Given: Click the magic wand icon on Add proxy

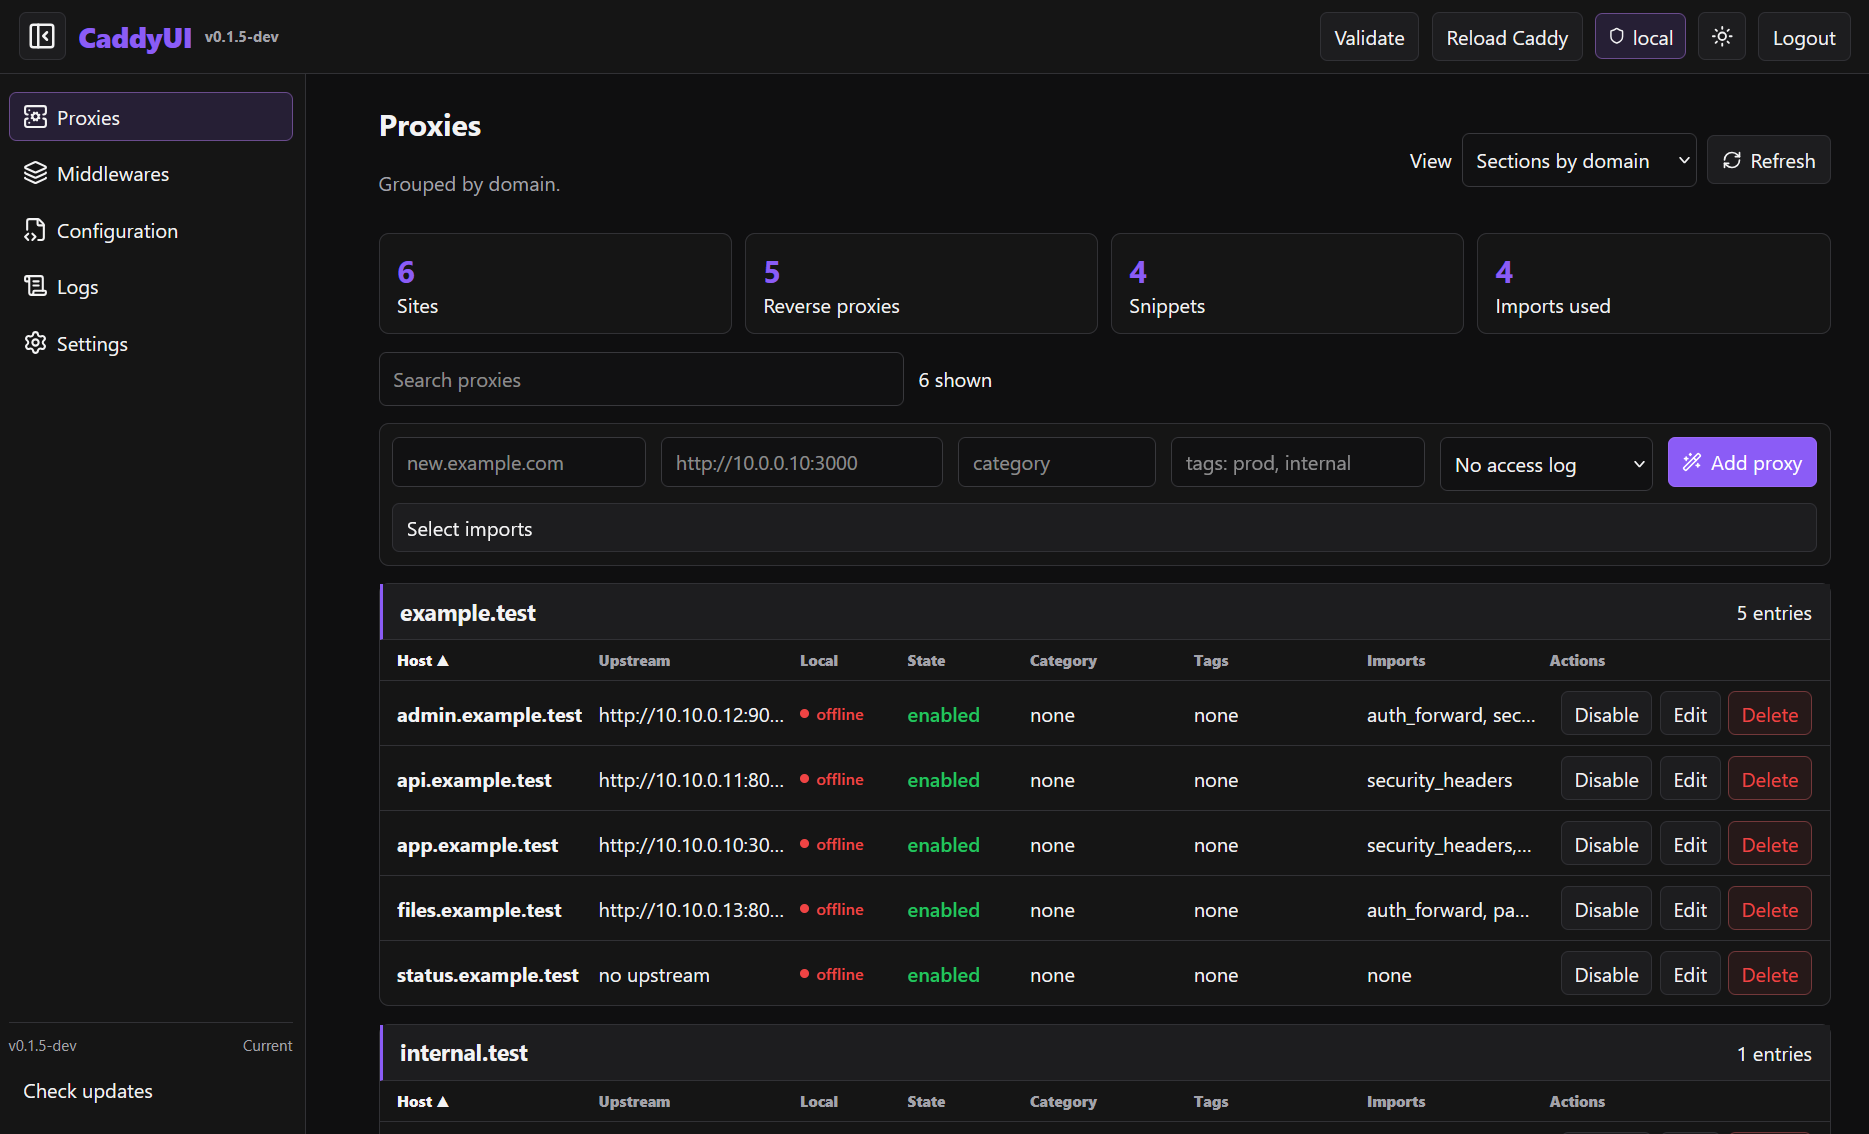Looking at the screenshot, I should pos(1692,462).
